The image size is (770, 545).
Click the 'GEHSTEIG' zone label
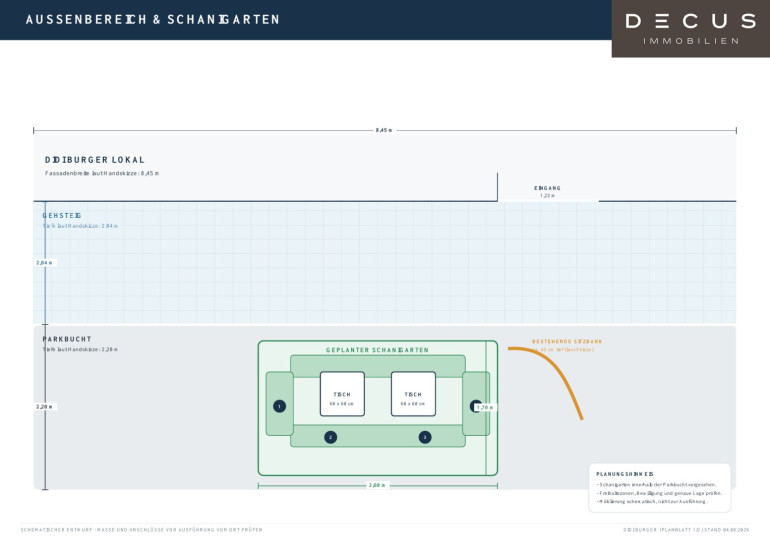(x=62, y=216)
